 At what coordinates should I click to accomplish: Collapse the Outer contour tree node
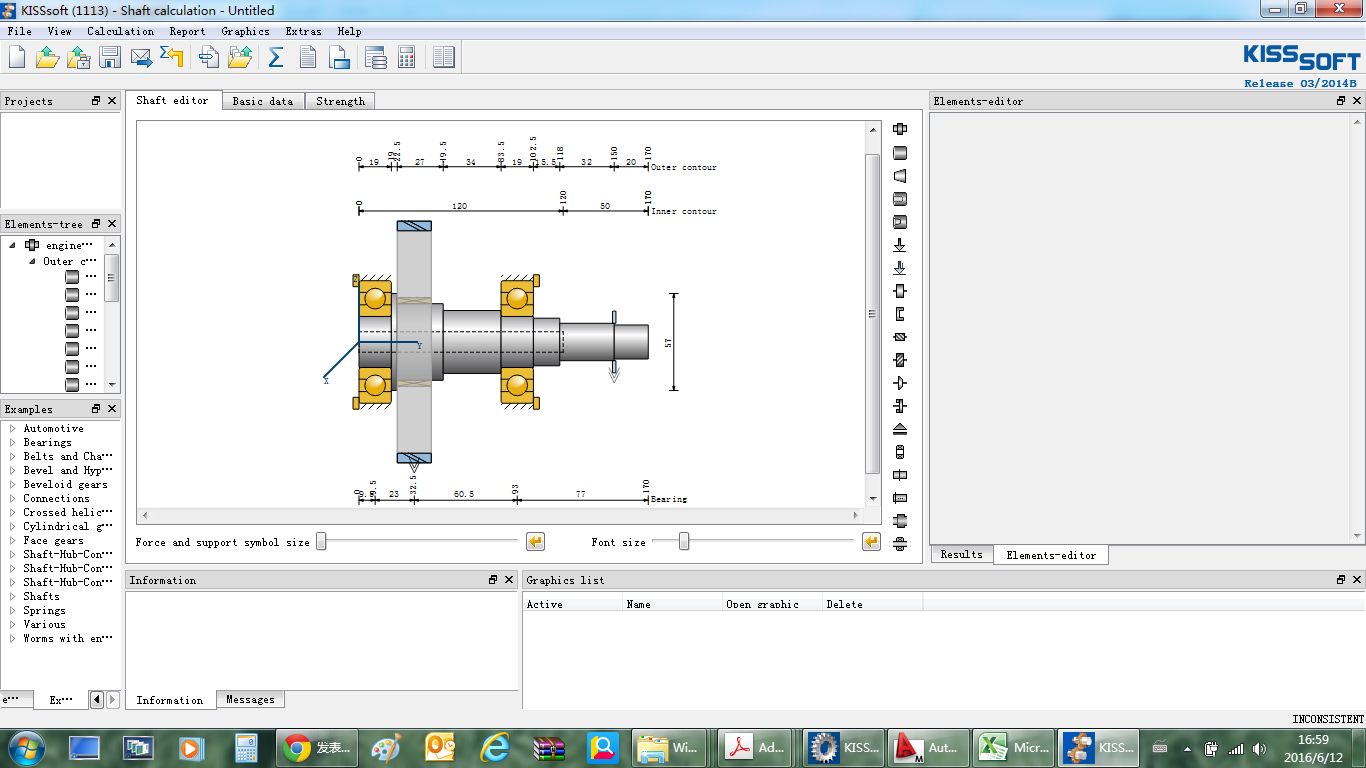tap(32, 261)
